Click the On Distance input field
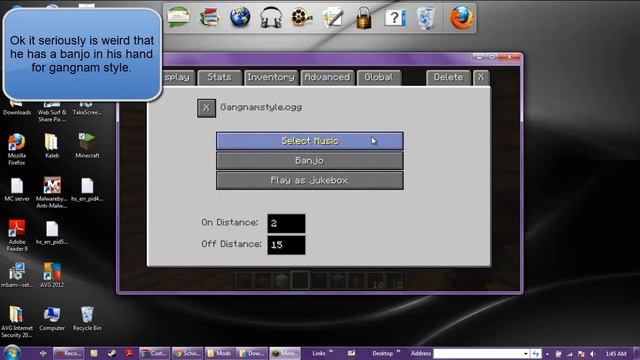 [286, 223]
